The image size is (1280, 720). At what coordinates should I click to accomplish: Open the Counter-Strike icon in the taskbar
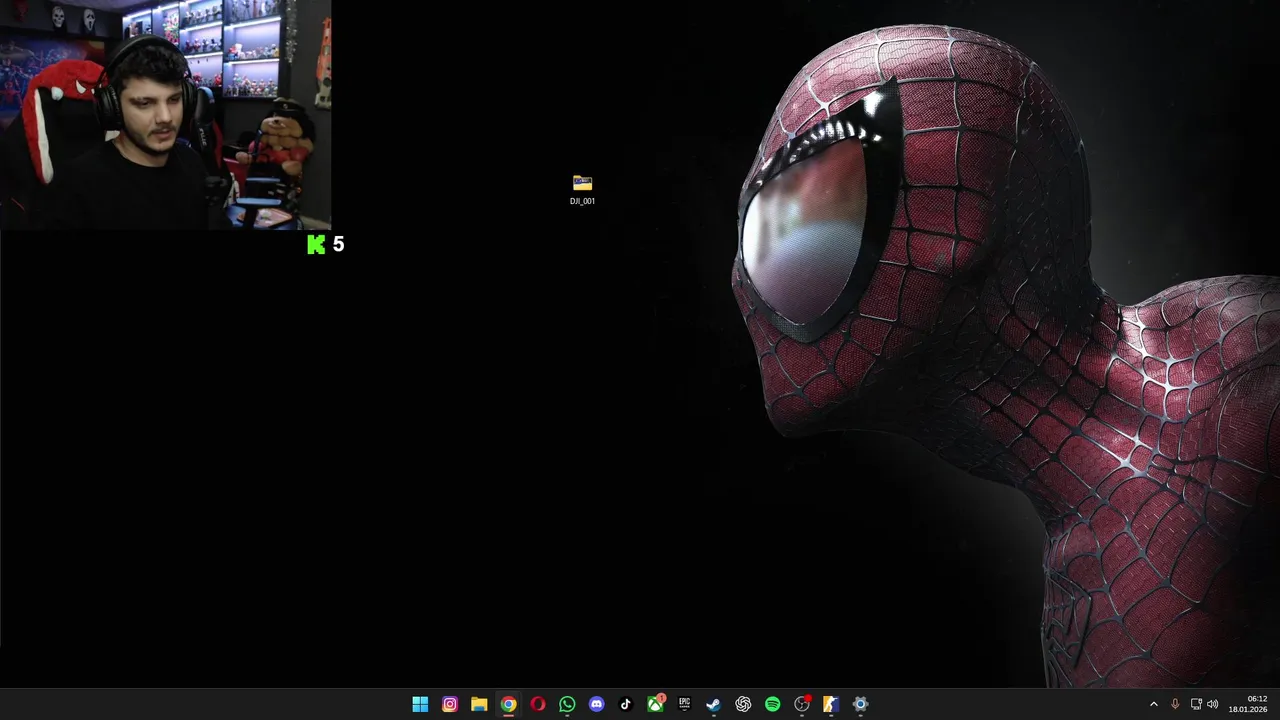pyautogui.click(x=830, y=704)
